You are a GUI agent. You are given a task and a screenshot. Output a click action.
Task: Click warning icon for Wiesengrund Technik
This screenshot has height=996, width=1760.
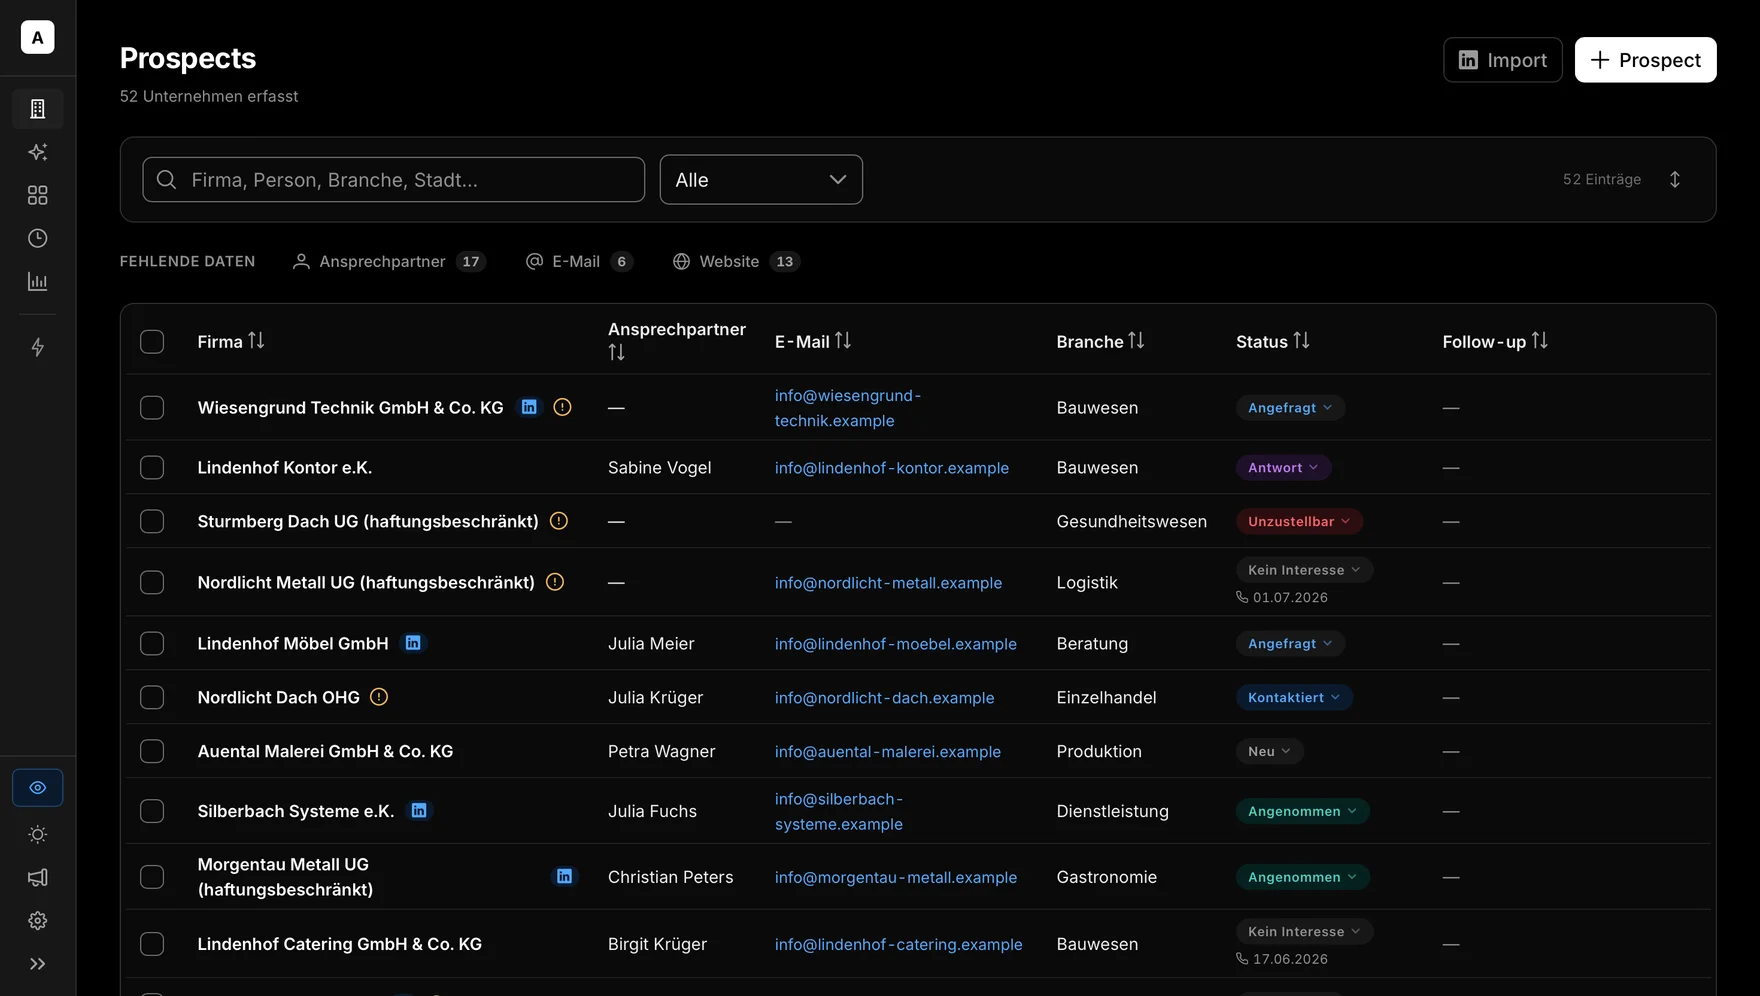pyautogui.click(x=562, y=407)
